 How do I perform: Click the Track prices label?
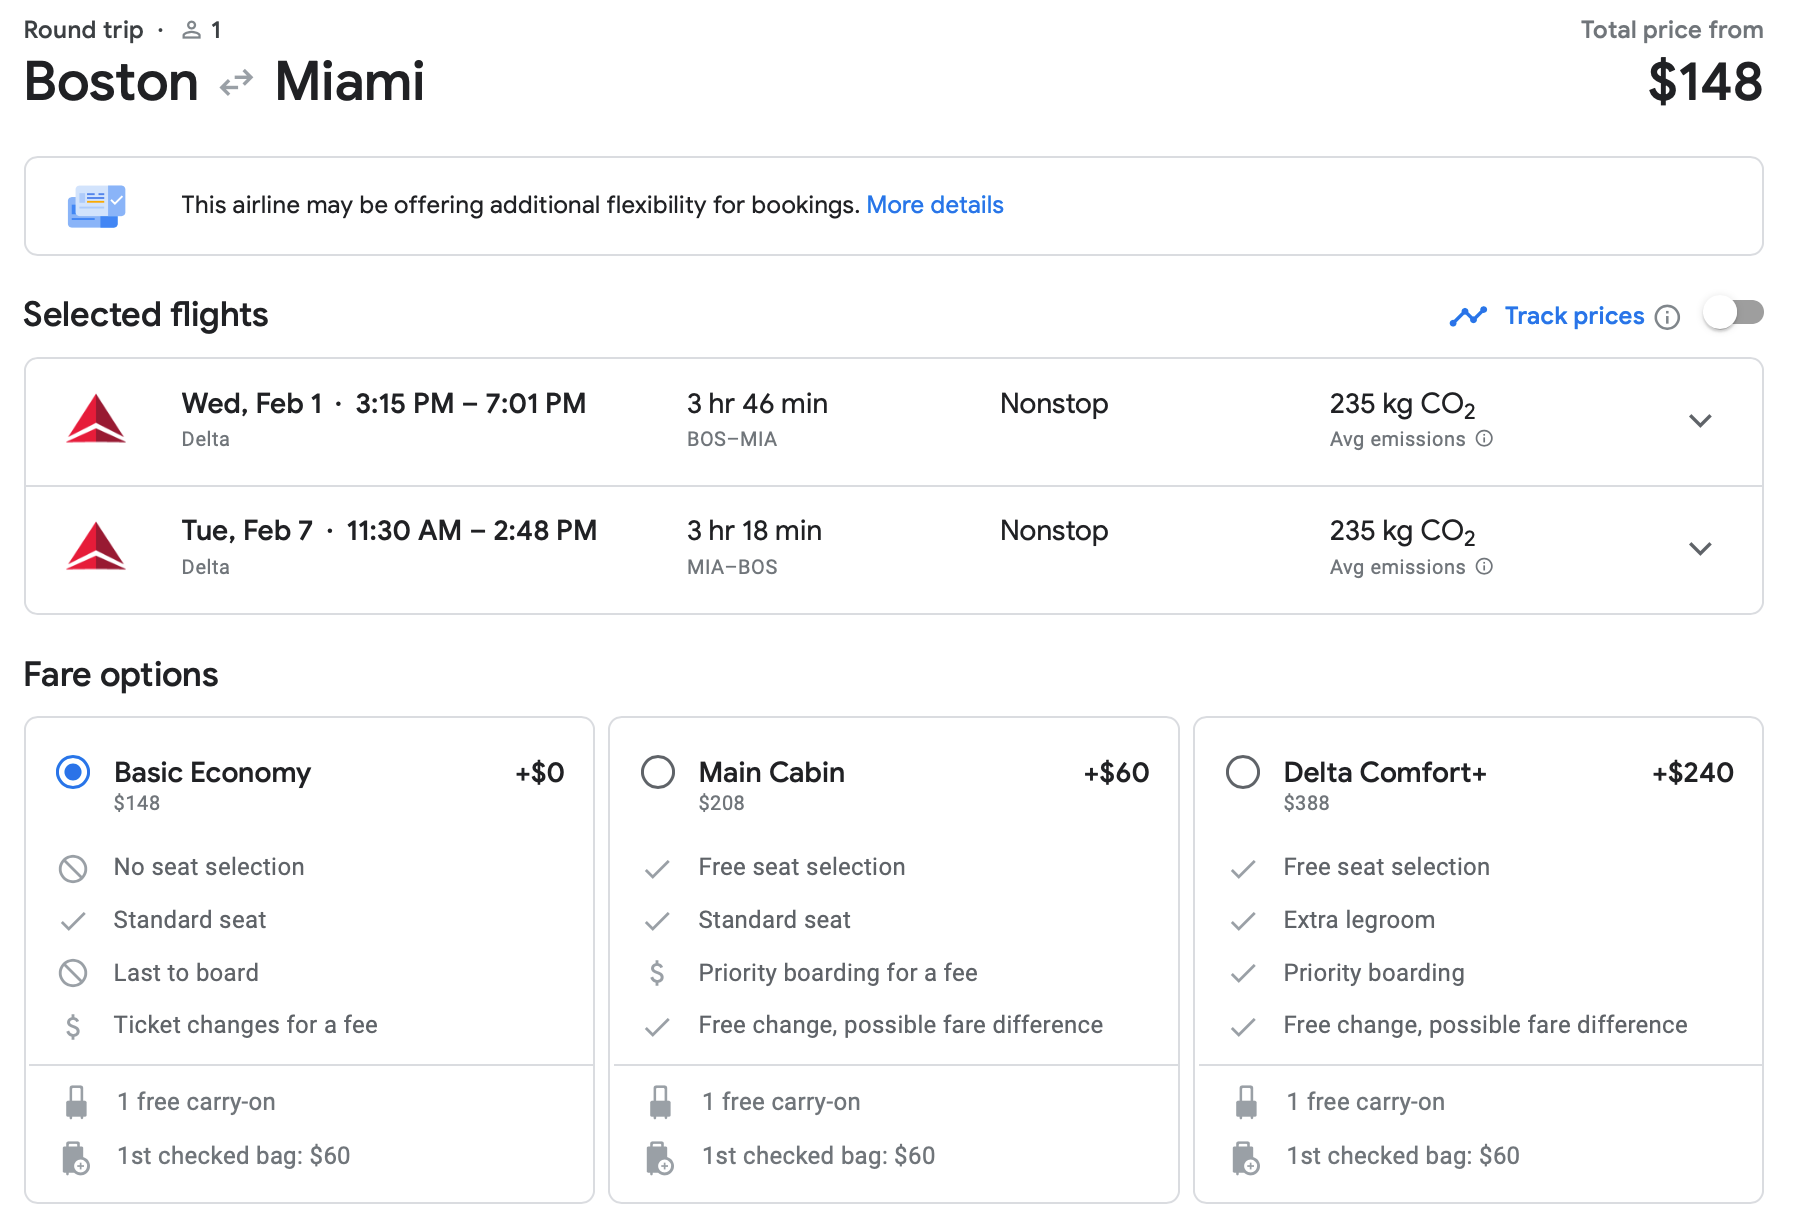click(1574, 316)
